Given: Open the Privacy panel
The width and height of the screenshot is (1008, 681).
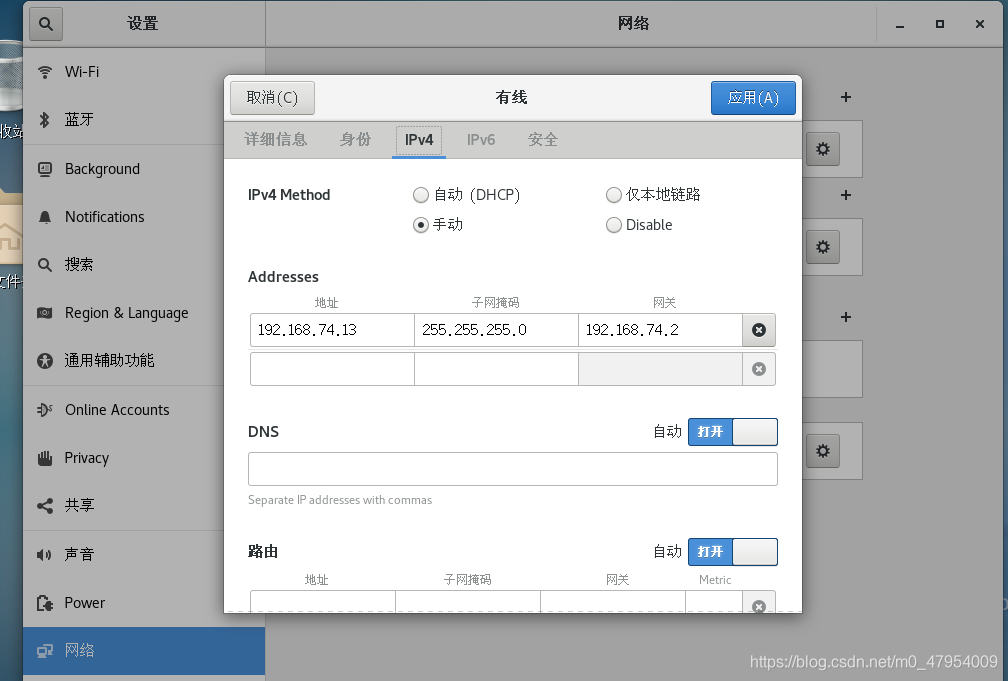Looking at the screenshot, I should tap(144, 458).
